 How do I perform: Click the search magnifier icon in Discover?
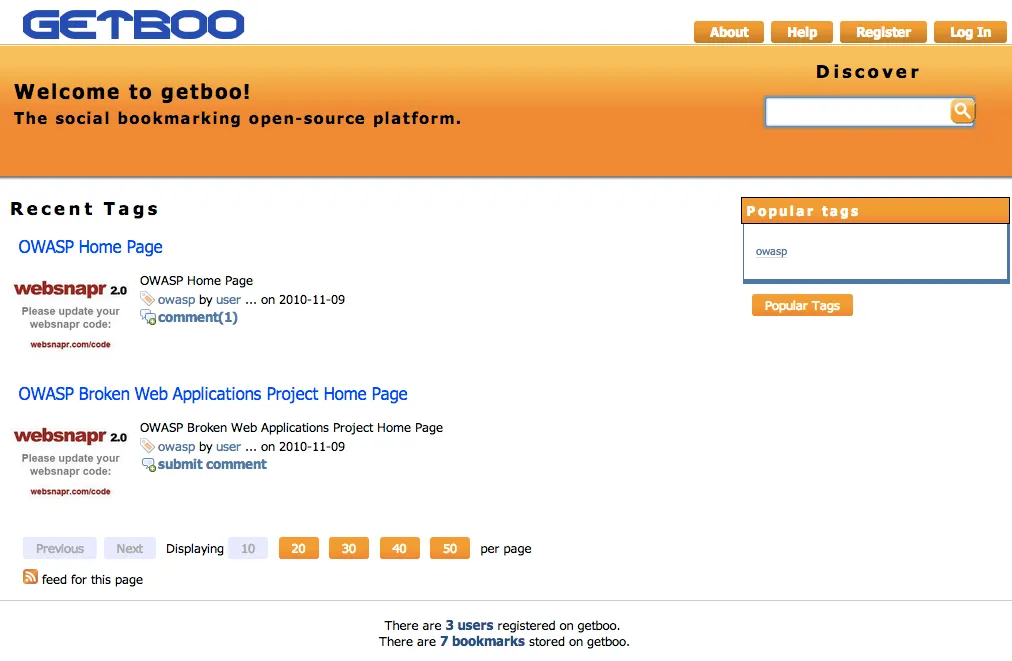pos(961,111)
